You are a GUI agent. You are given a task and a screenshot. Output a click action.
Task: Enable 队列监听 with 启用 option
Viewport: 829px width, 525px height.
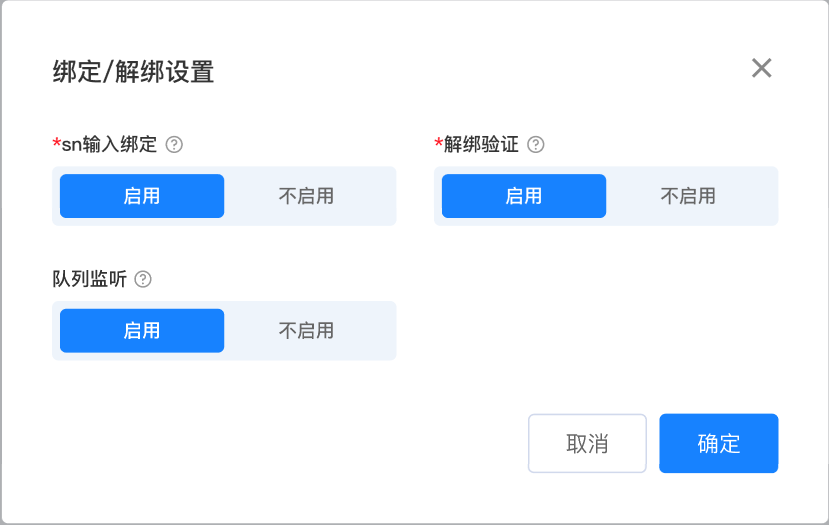[x=142, y=331]
